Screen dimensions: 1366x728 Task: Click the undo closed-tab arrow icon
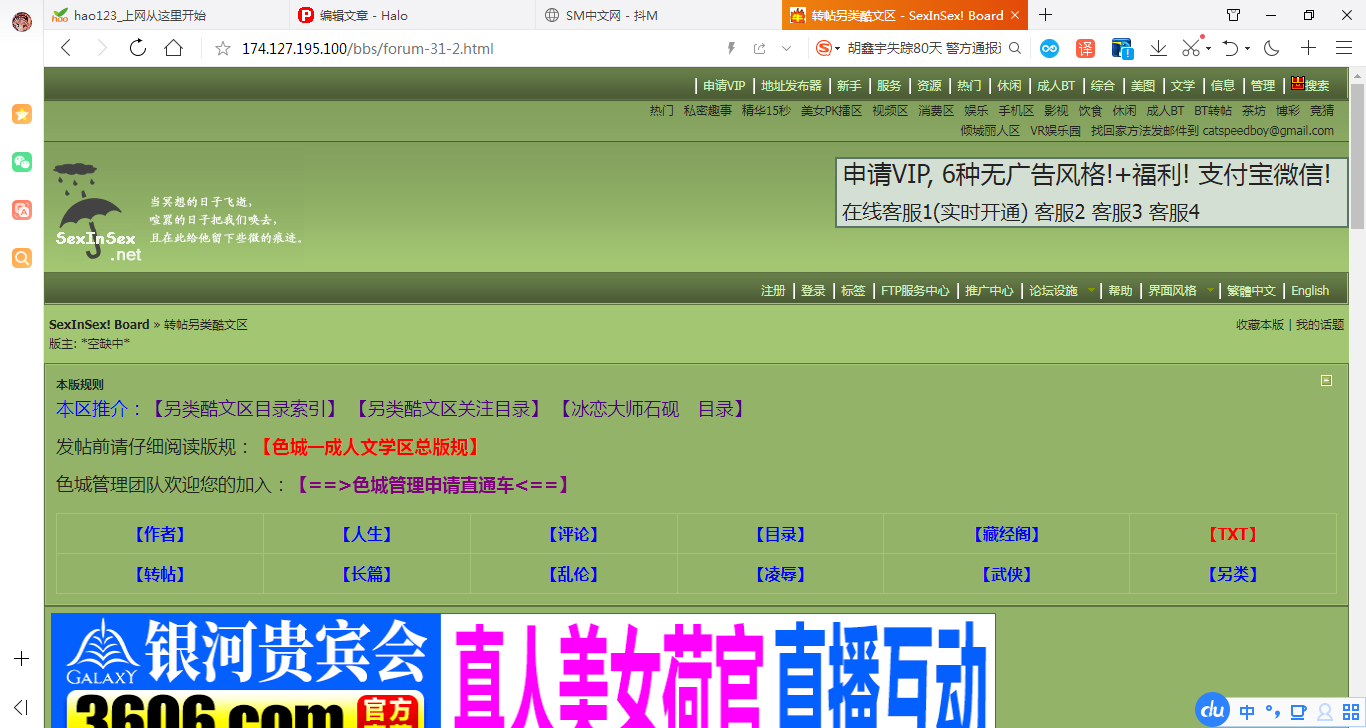point(1231,48)
